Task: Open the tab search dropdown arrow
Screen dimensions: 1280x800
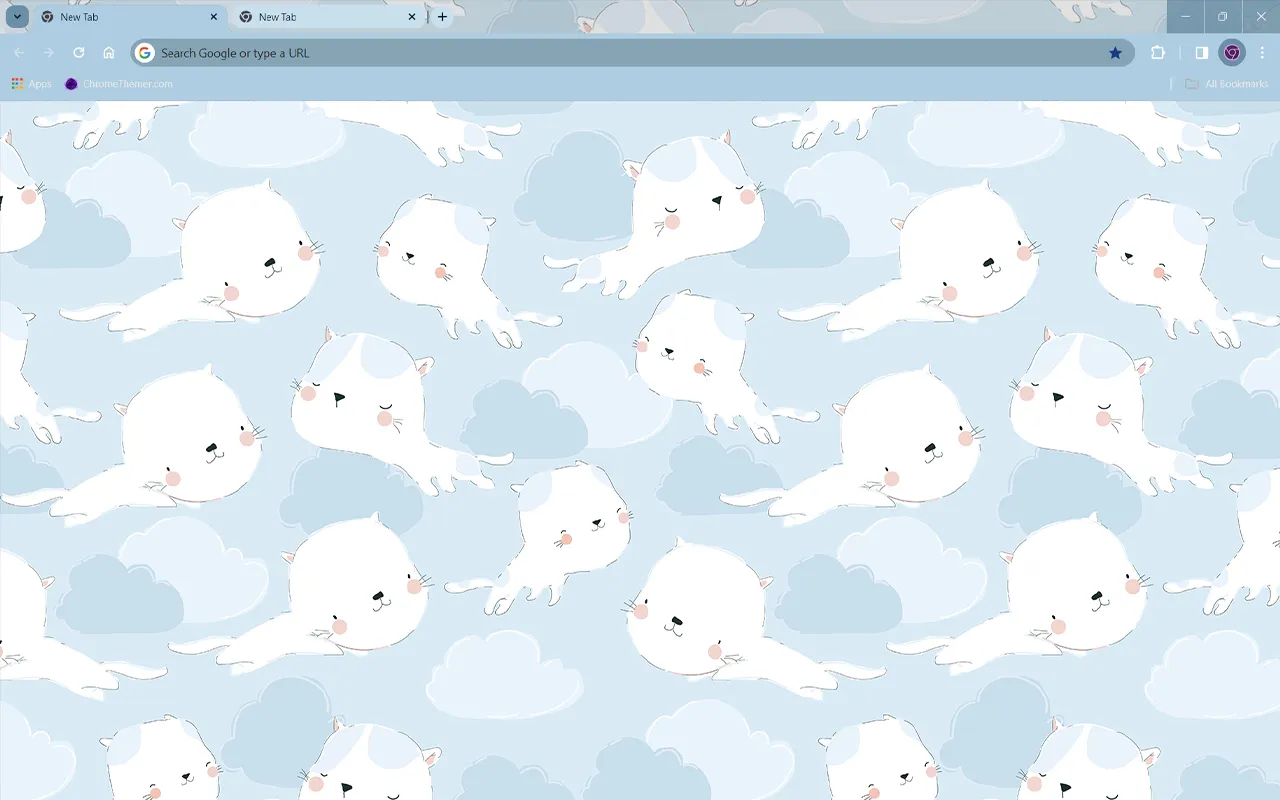Action: tap(17, 17)
